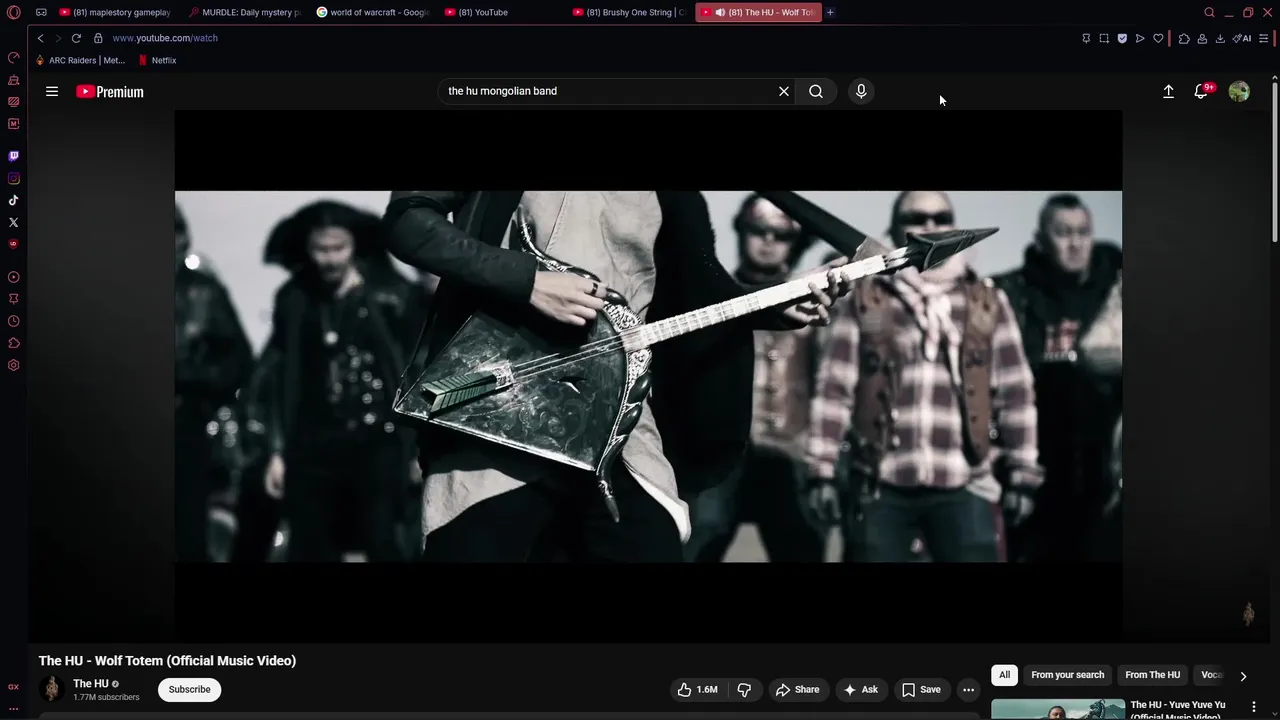Image resolution: width=1280 pixels, height=720 pixels.
Task: Show next filter chips arrow
Action: [x=1243, y=676]
